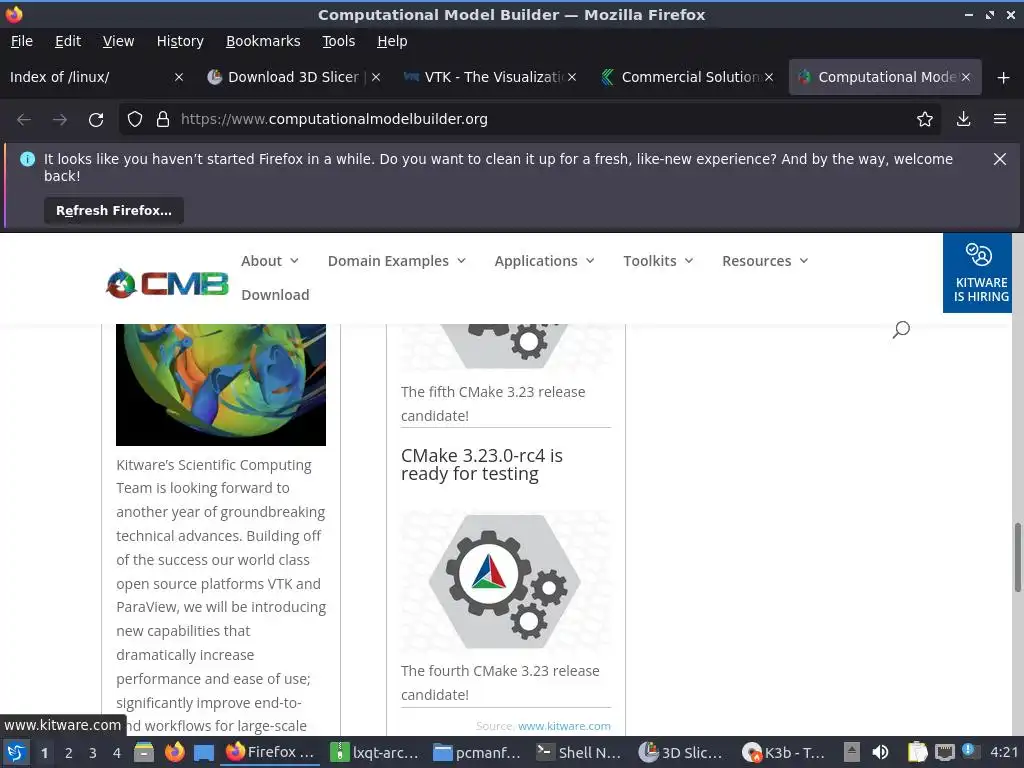The width and height of the screenshot is (1024, 768).
Task: Open the Edit menu
Action: click(68, 41)
